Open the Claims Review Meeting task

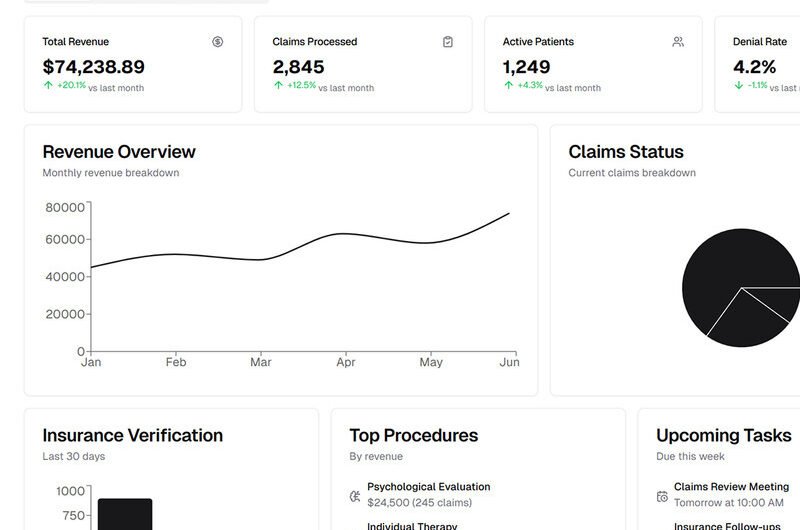pos(731,487)
